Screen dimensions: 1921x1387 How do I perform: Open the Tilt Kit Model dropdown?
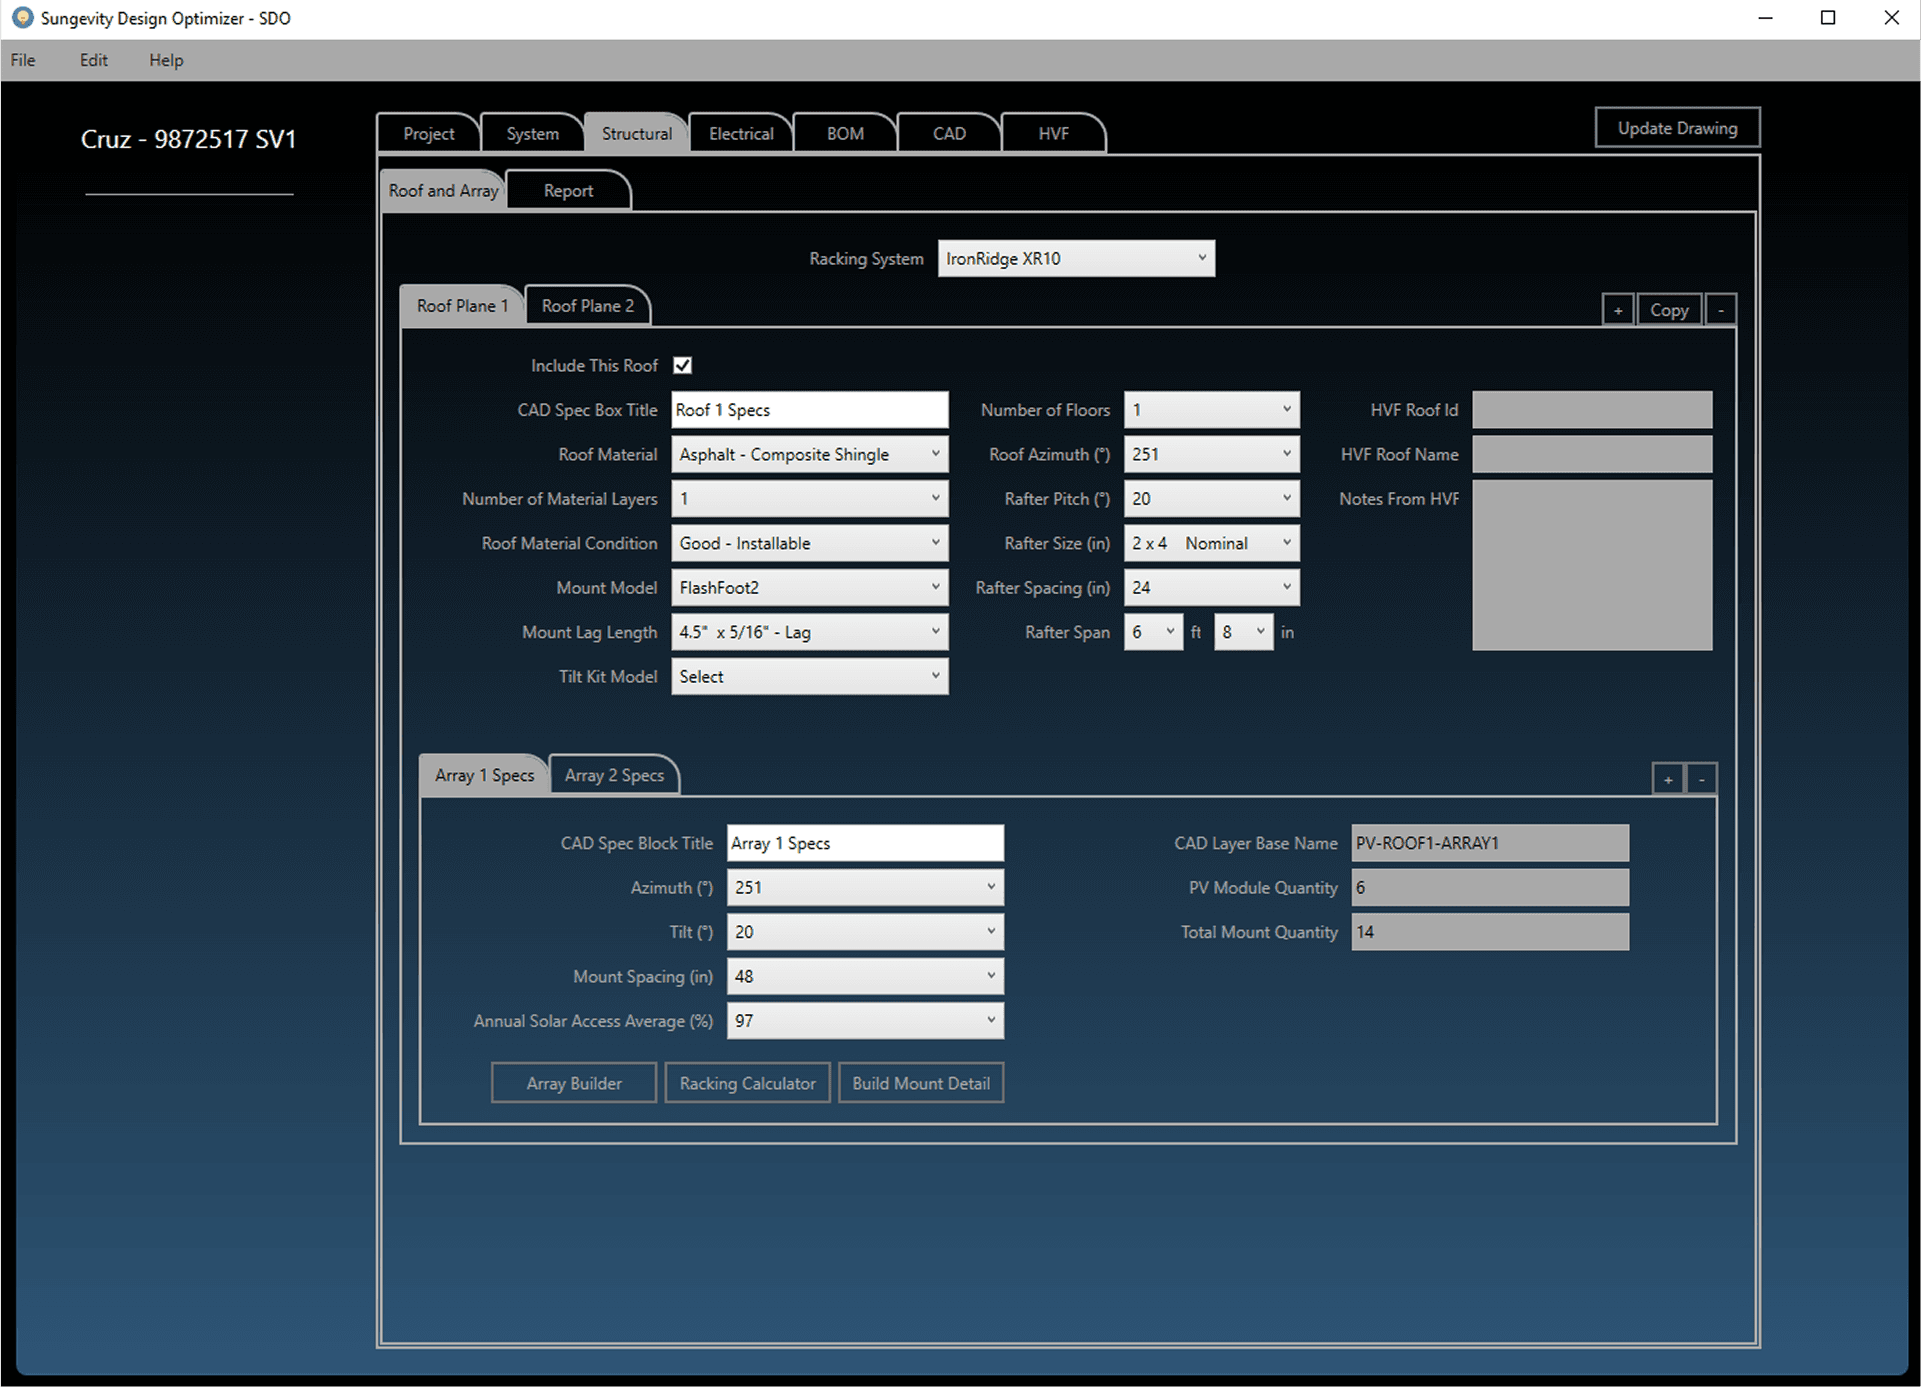pyautogui.click(x=809, y=677)
